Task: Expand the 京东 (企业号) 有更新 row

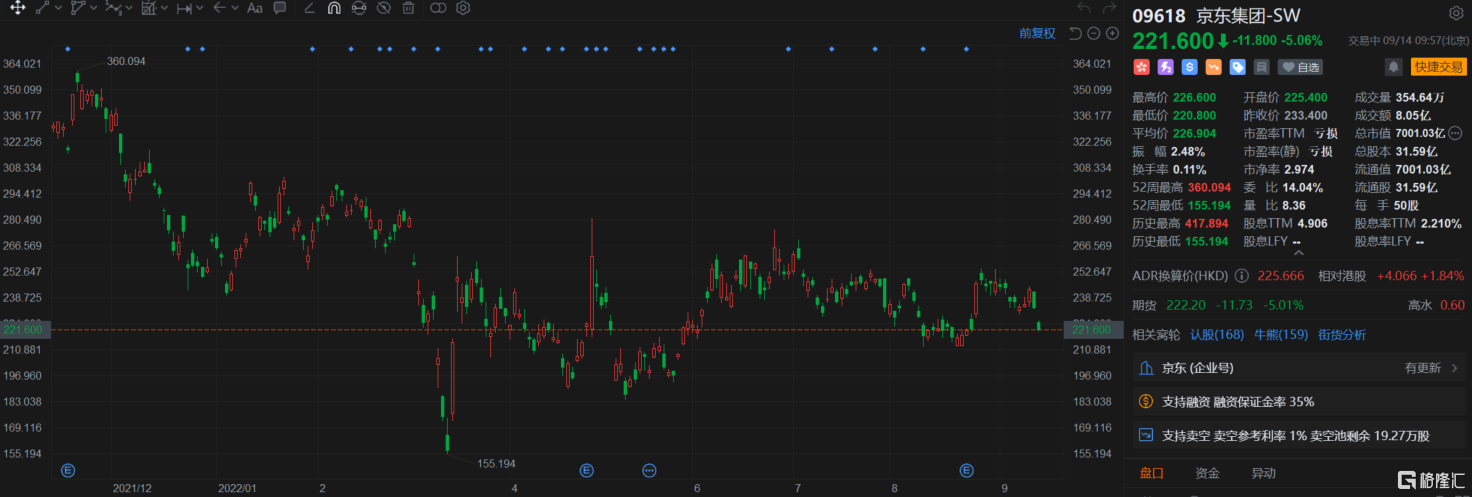Action: coord(1299,368)
